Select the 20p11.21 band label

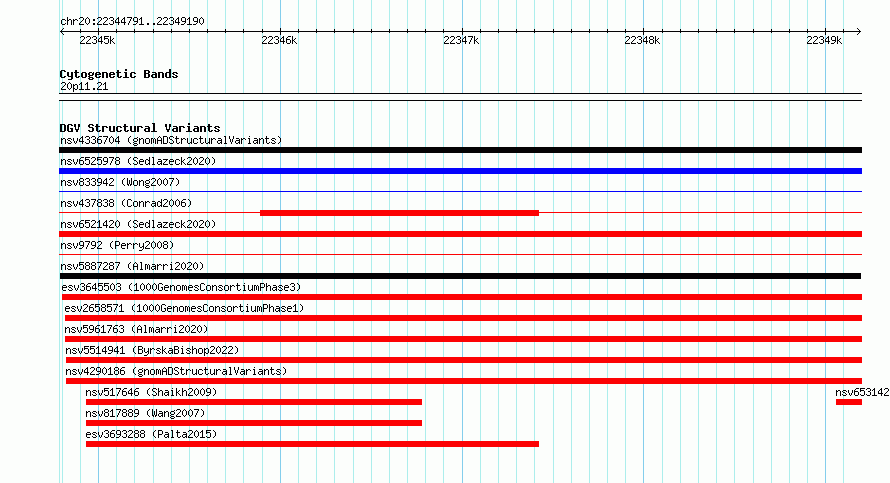(x=84, y=87)
